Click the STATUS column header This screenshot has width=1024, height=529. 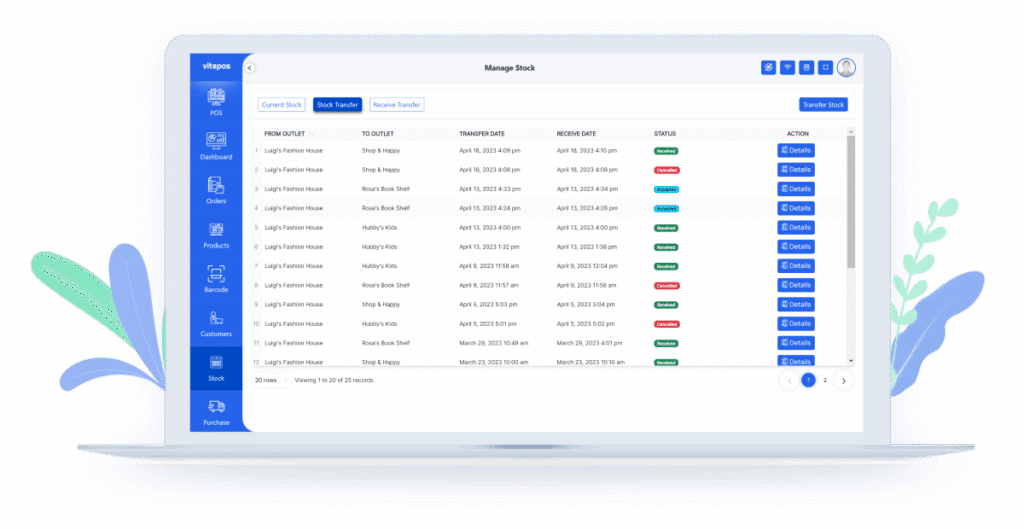tap(665, 134)
